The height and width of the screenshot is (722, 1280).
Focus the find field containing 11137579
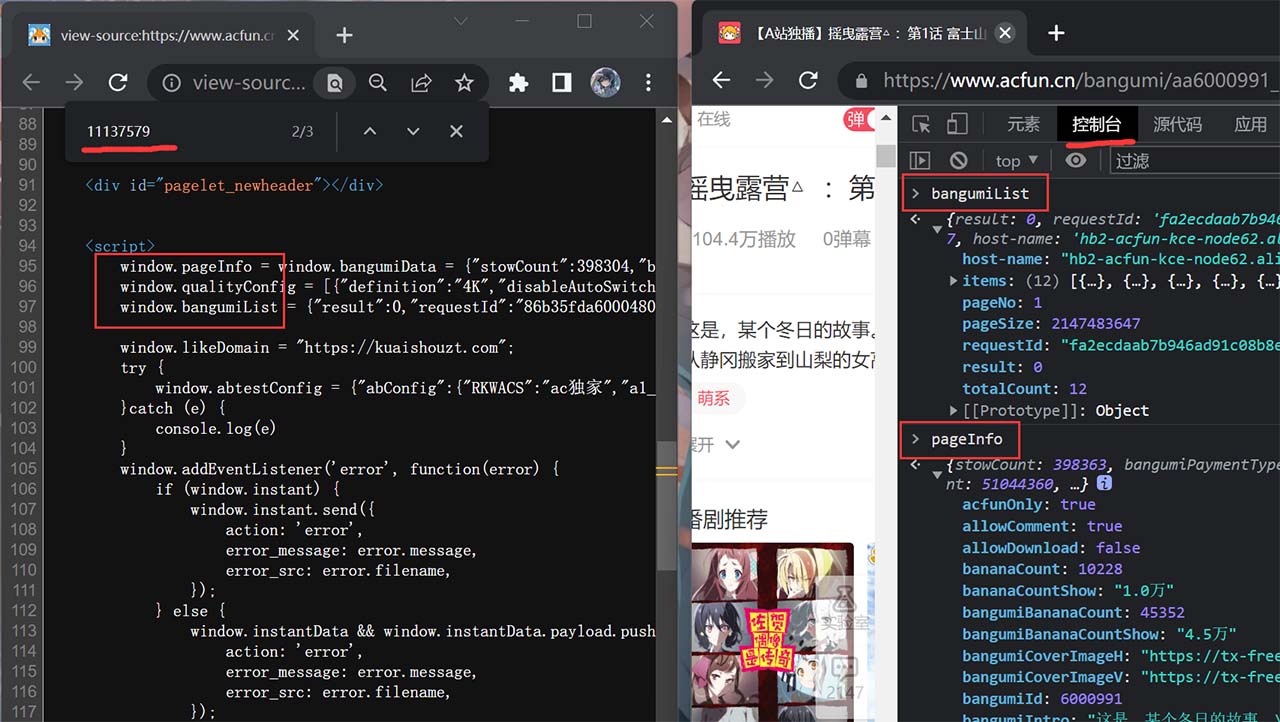180,131
